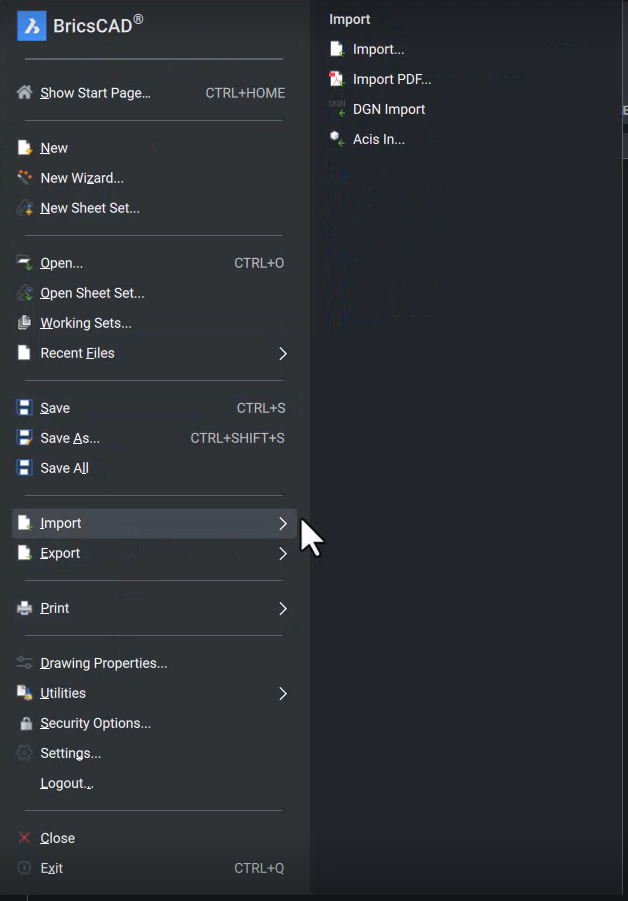Expand the Utilities submenu chevron

point(281,692)
